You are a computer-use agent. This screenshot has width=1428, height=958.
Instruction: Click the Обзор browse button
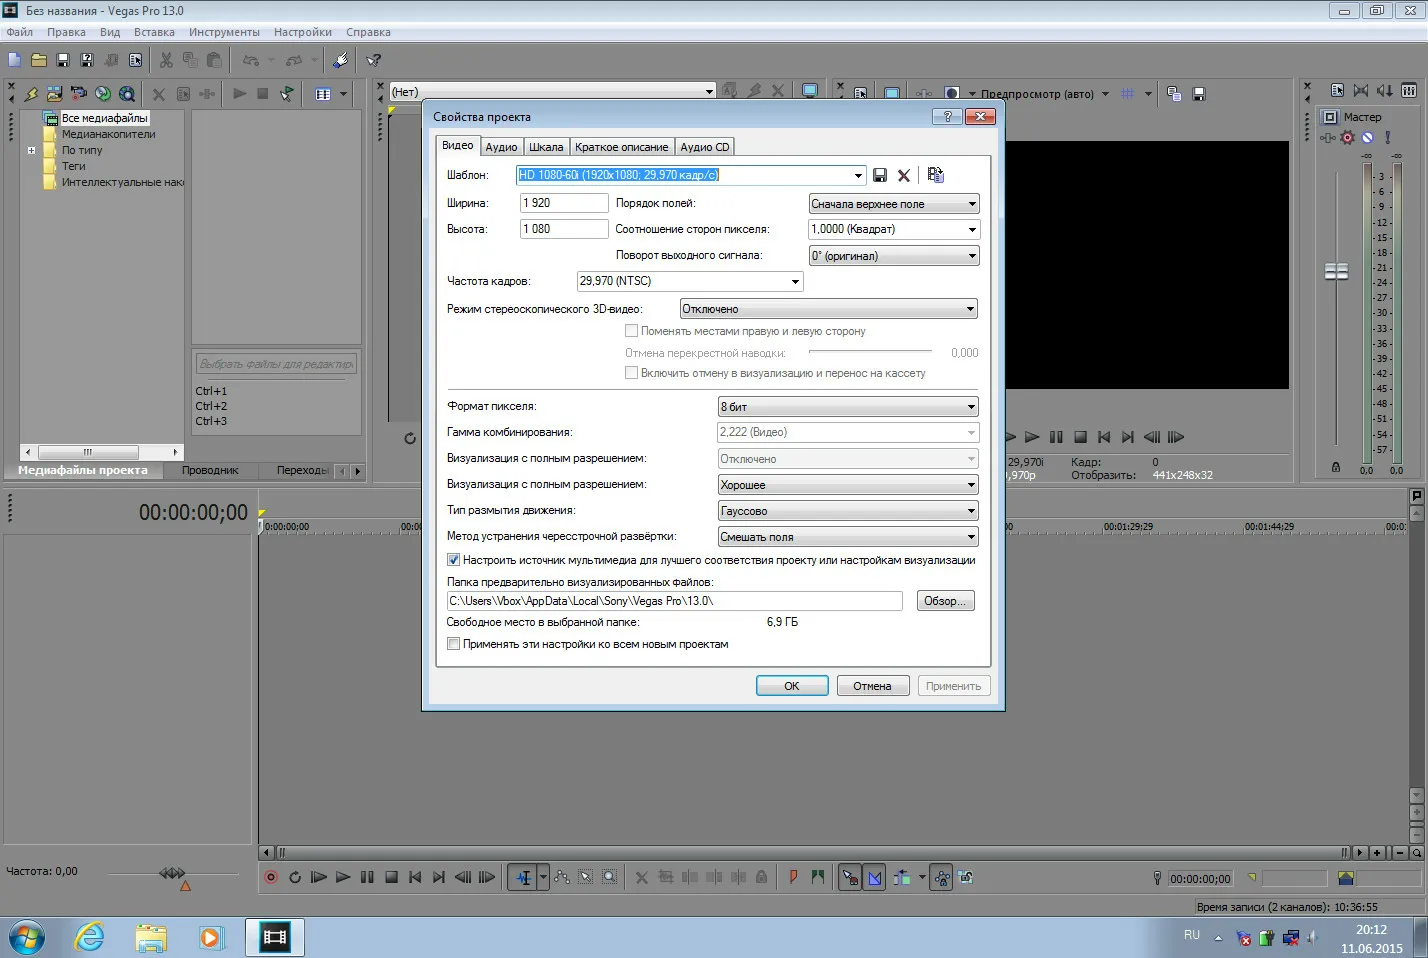tap(944, 601)
